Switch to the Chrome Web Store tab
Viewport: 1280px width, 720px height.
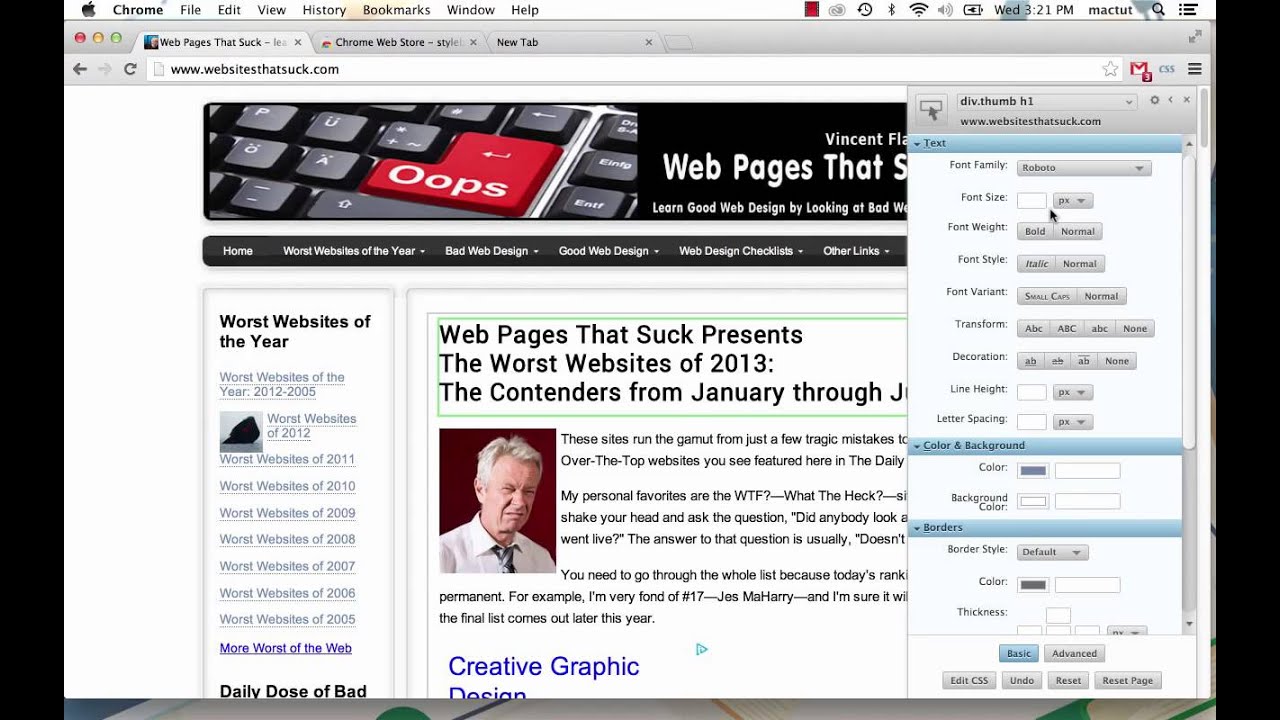point(398,42)
